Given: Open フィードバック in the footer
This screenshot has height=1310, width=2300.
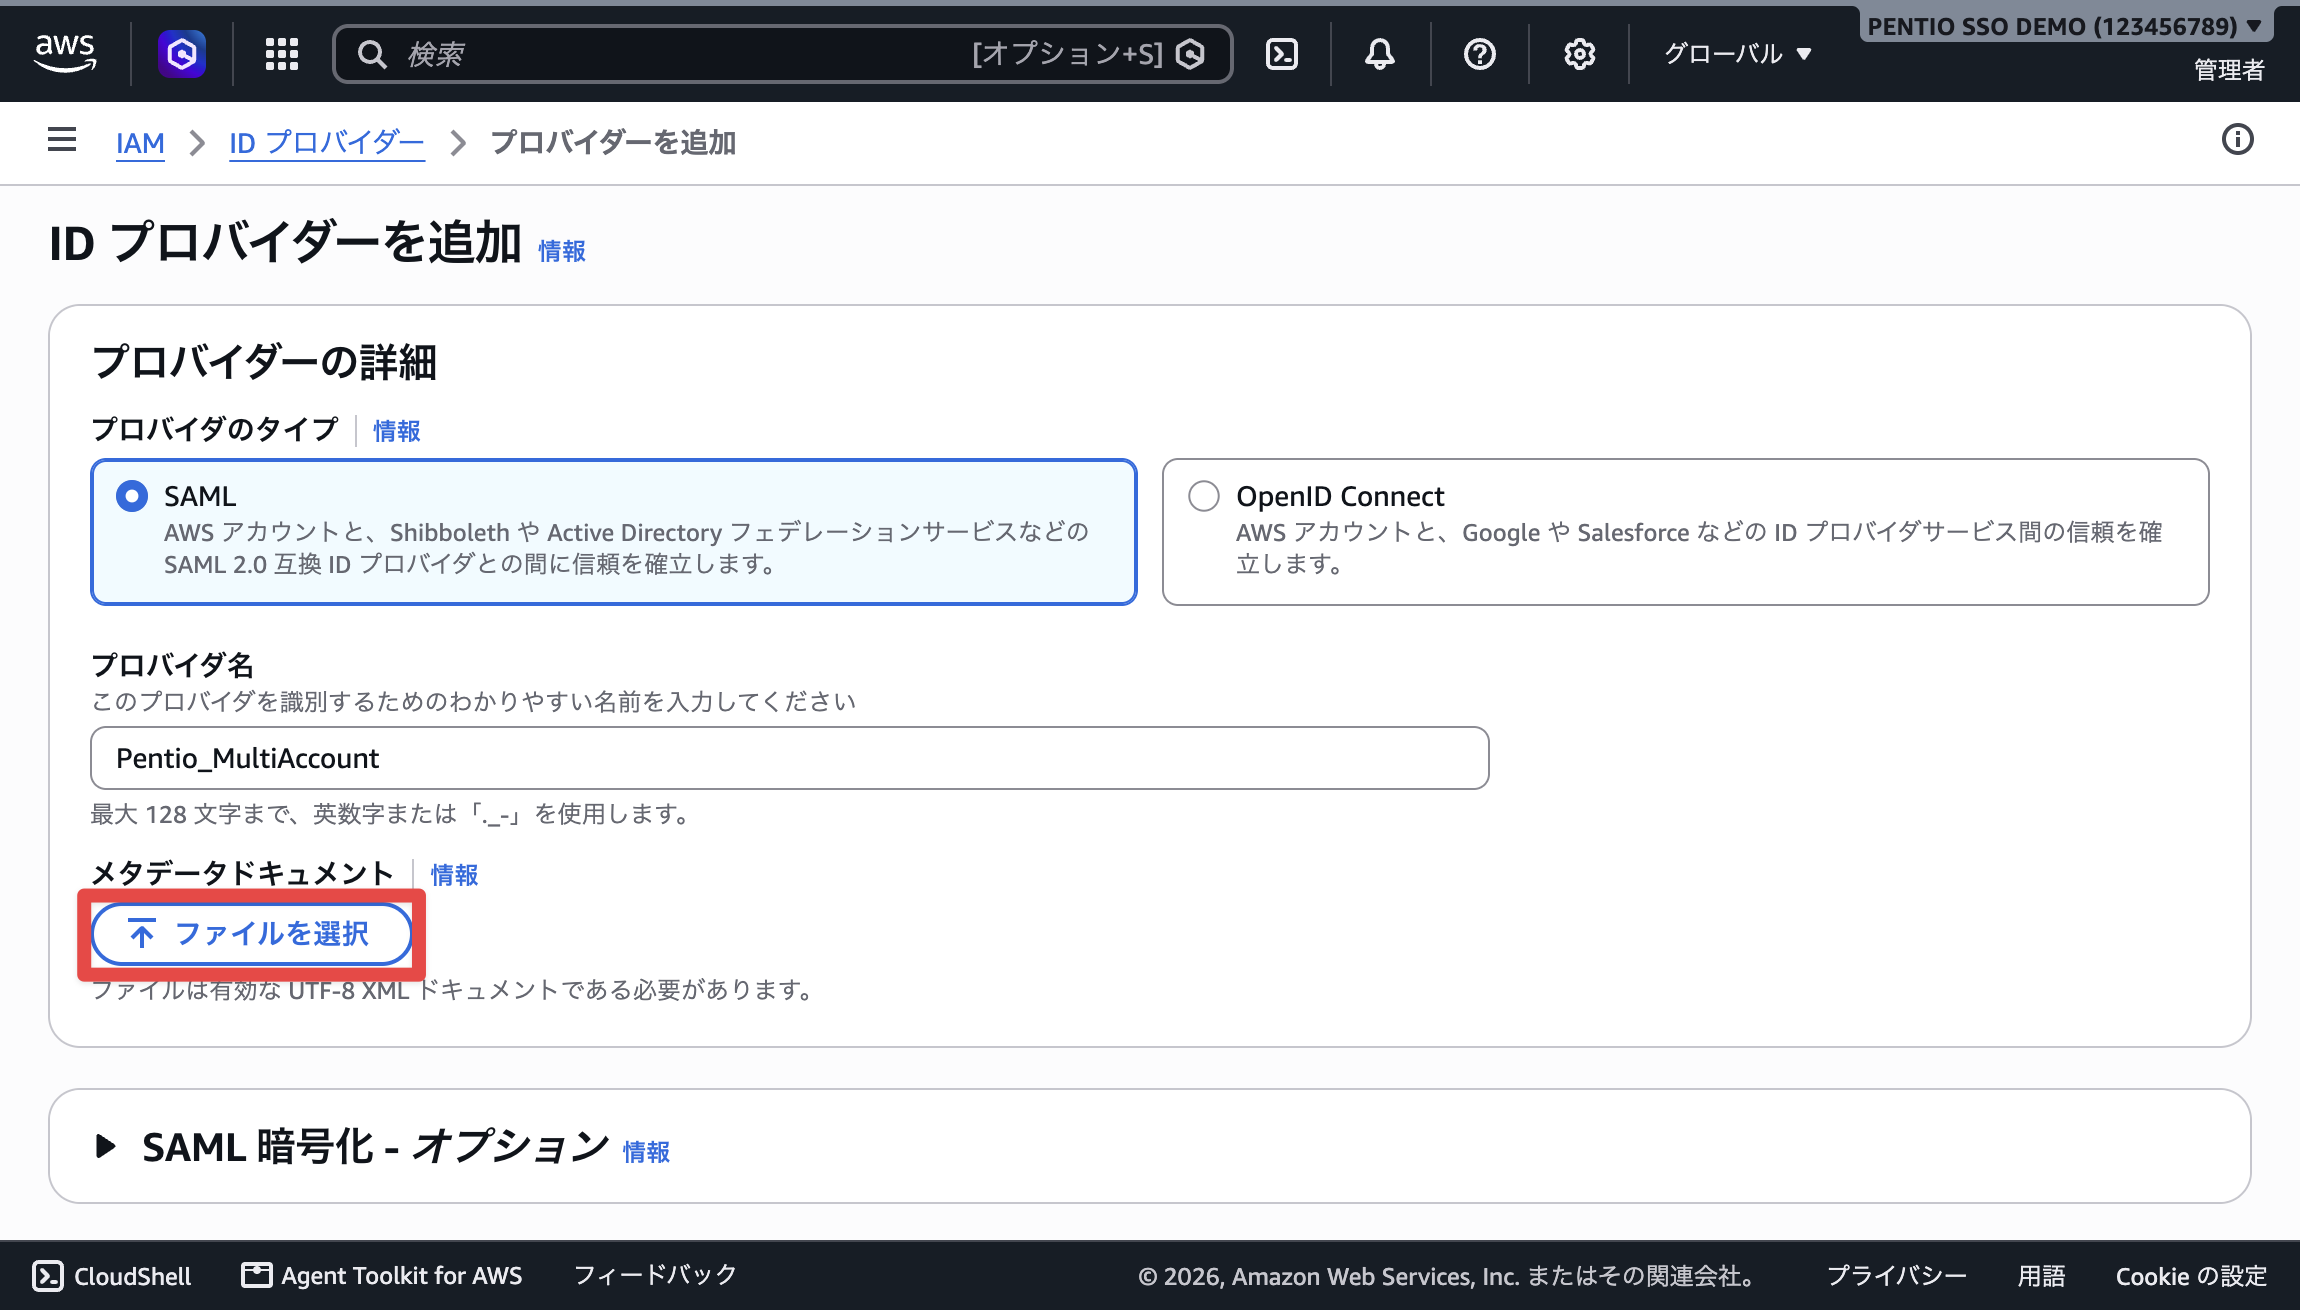Looking at the screenshot, I should tap(655, 1275).
